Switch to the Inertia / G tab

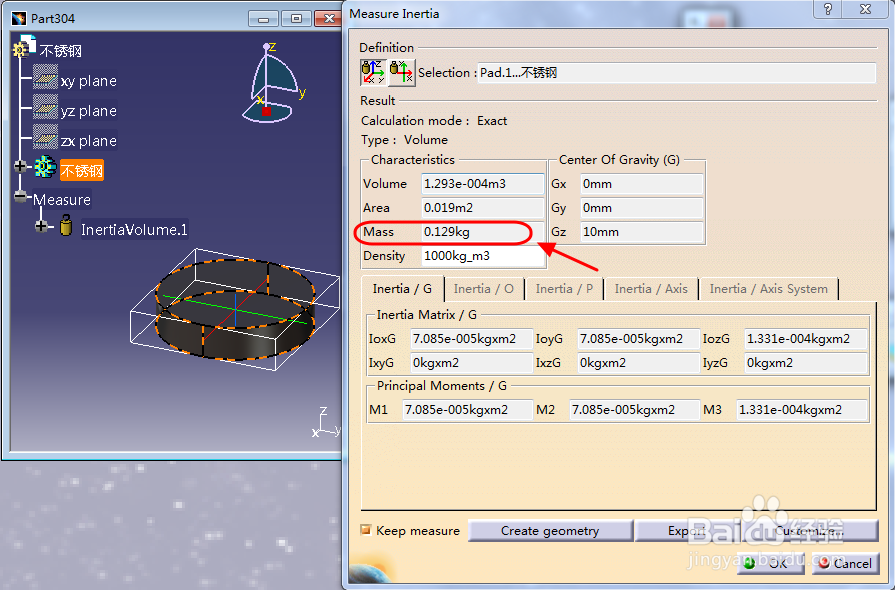[x=402, y=289]
